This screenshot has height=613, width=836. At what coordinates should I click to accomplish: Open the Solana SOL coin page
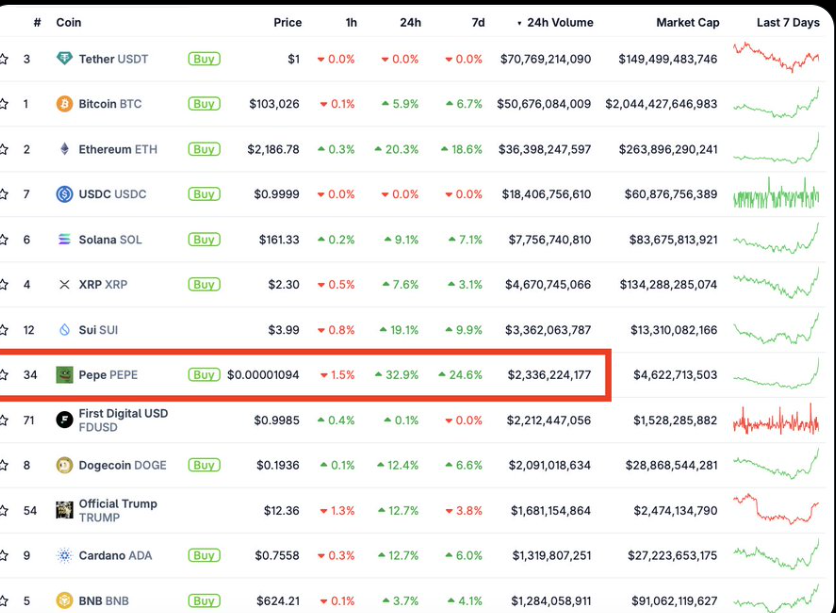[110, 239]
